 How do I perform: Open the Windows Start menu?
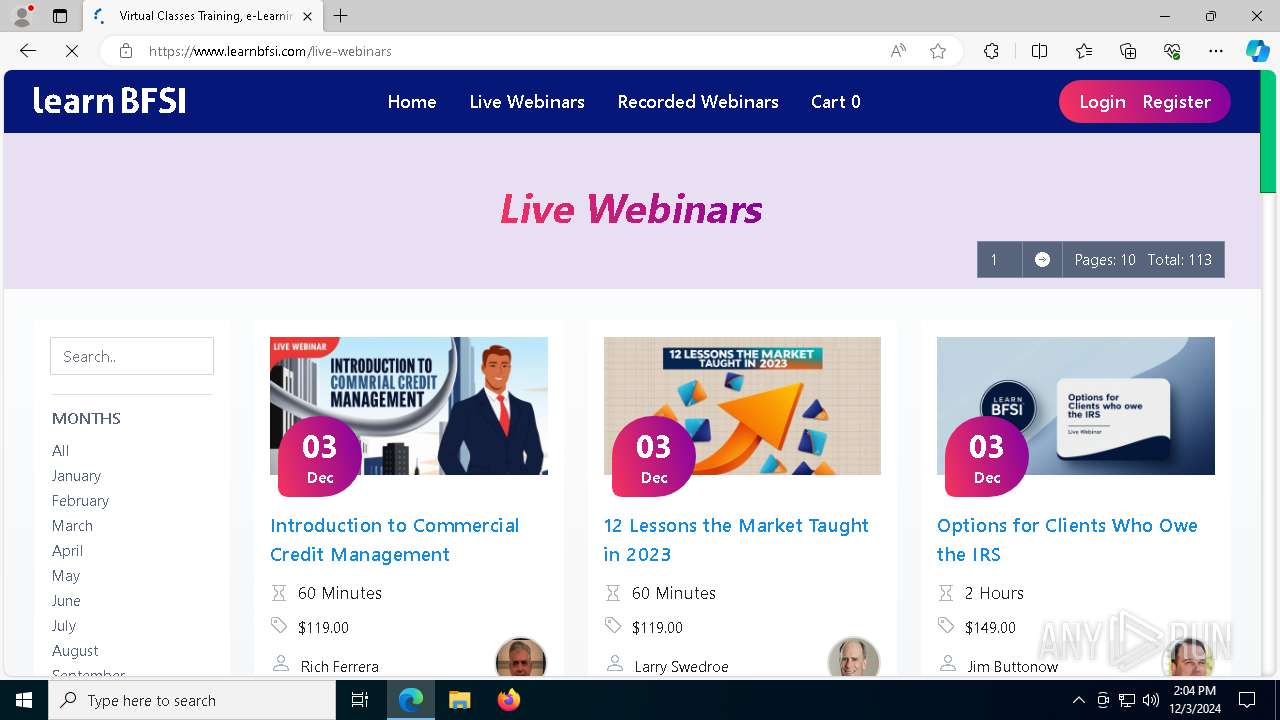click(x=24, y=700)
